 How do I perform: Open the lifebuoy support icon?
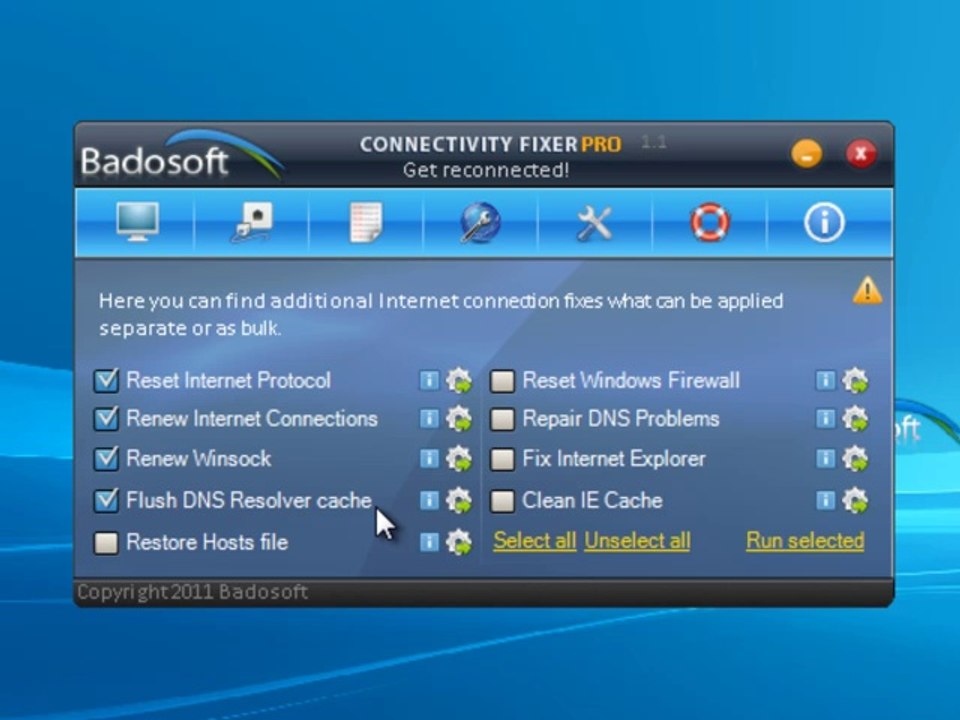(x=710, y=222)
